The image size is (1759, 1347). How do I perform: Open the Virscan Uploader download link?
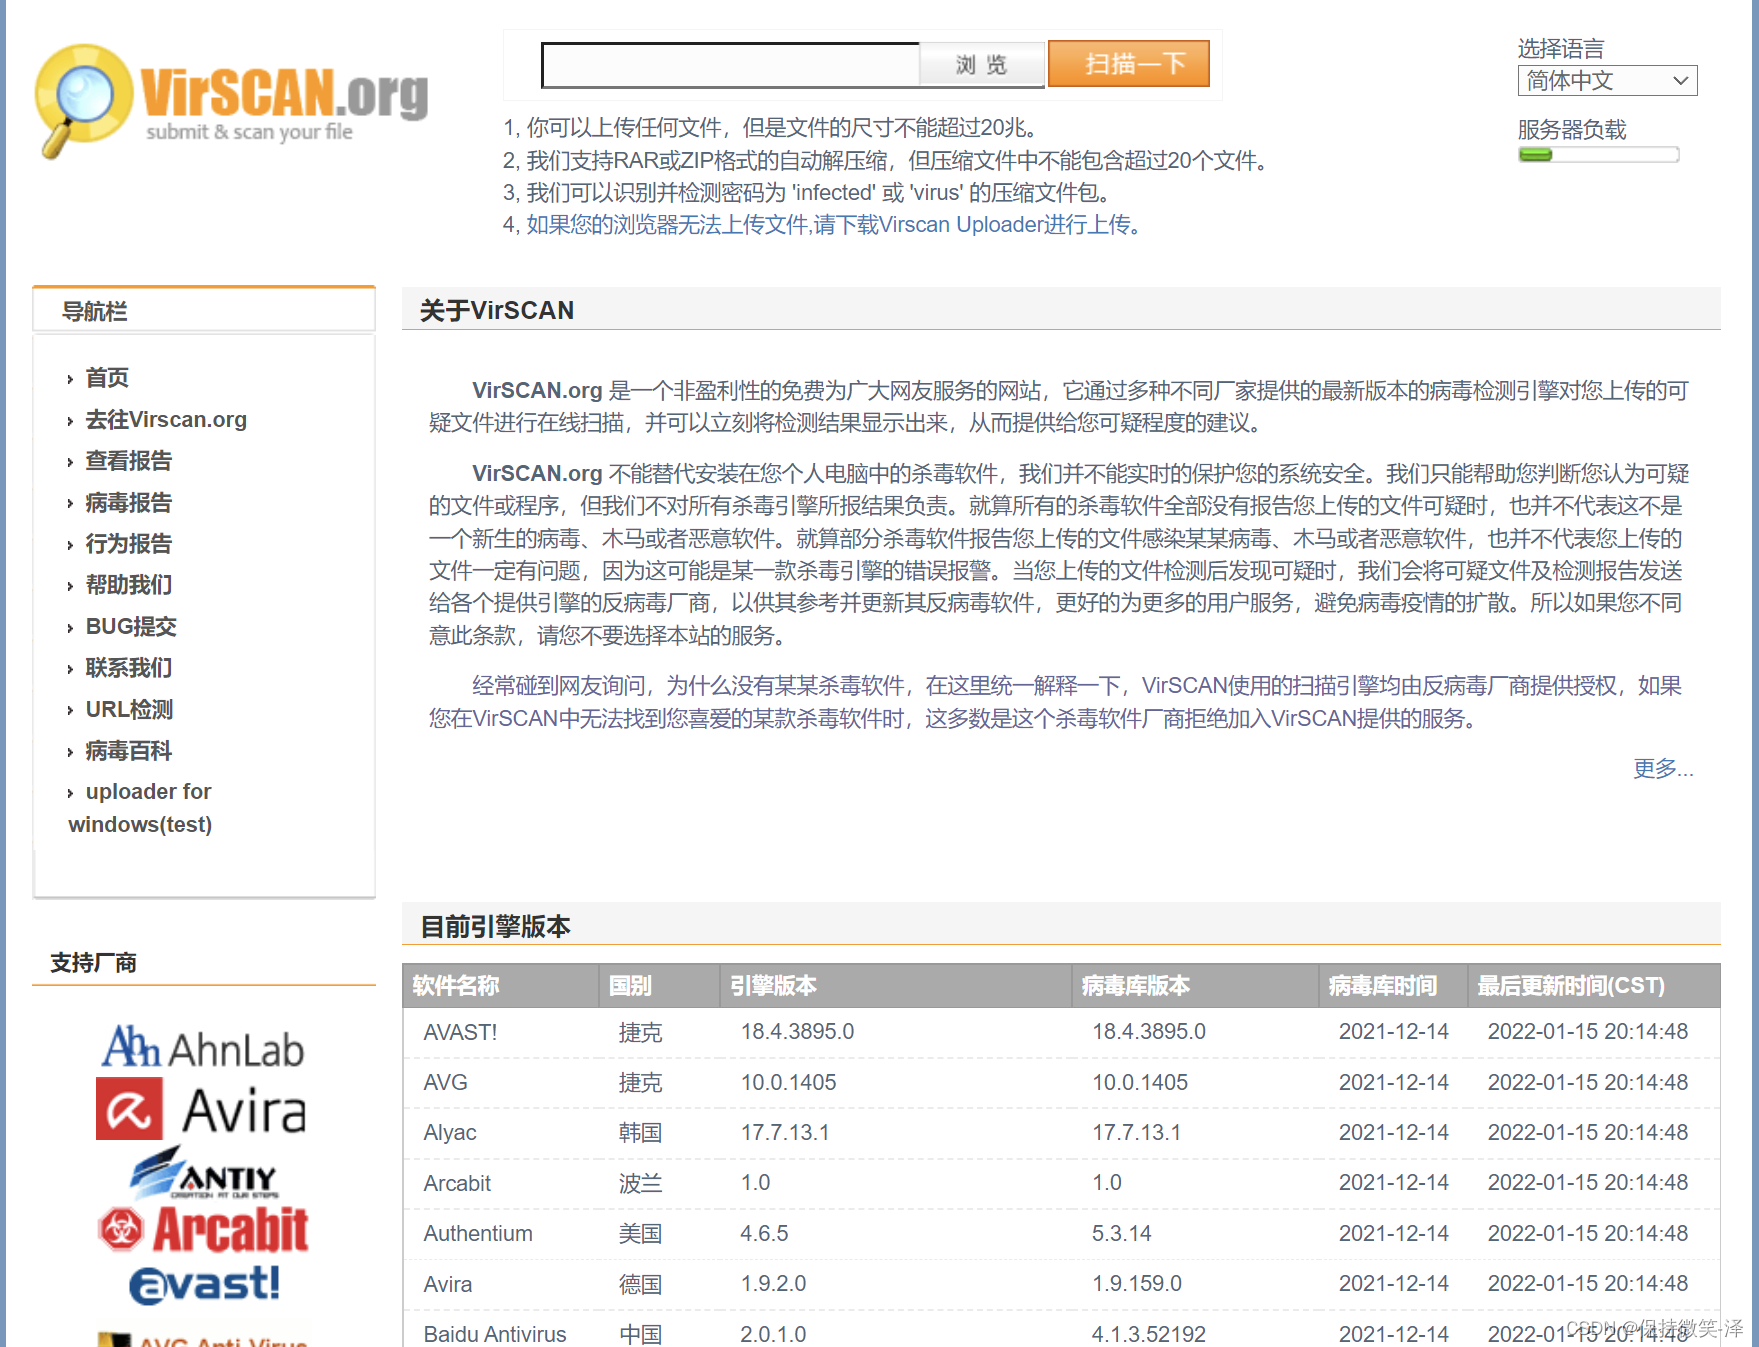[x=833, y=225]
